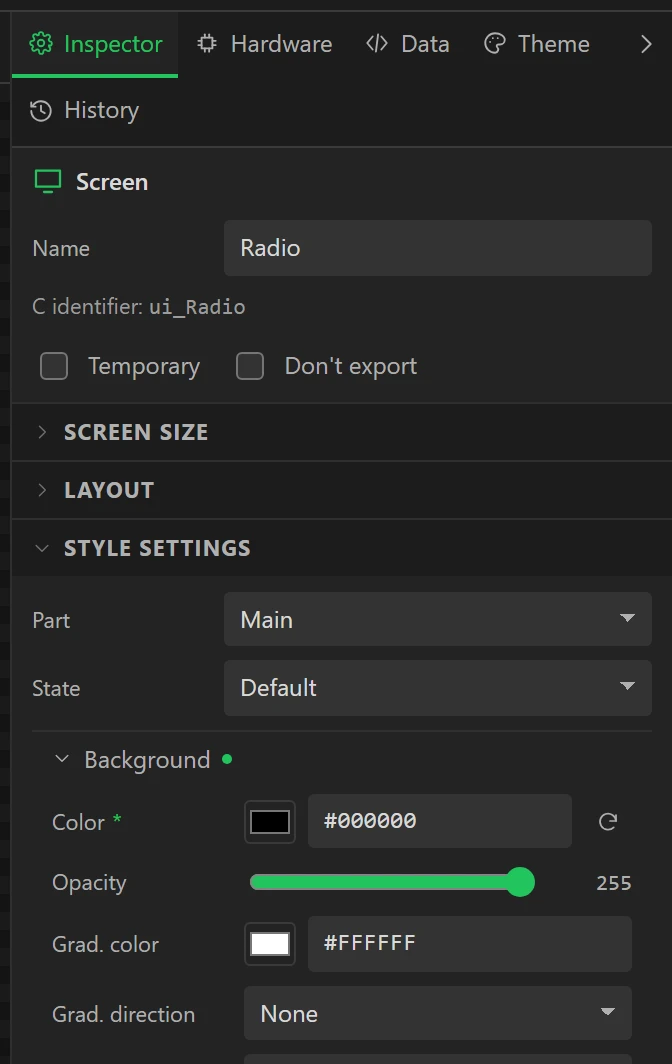Edit the Grad. color hex field #FFFFFF

click(470, 943)
